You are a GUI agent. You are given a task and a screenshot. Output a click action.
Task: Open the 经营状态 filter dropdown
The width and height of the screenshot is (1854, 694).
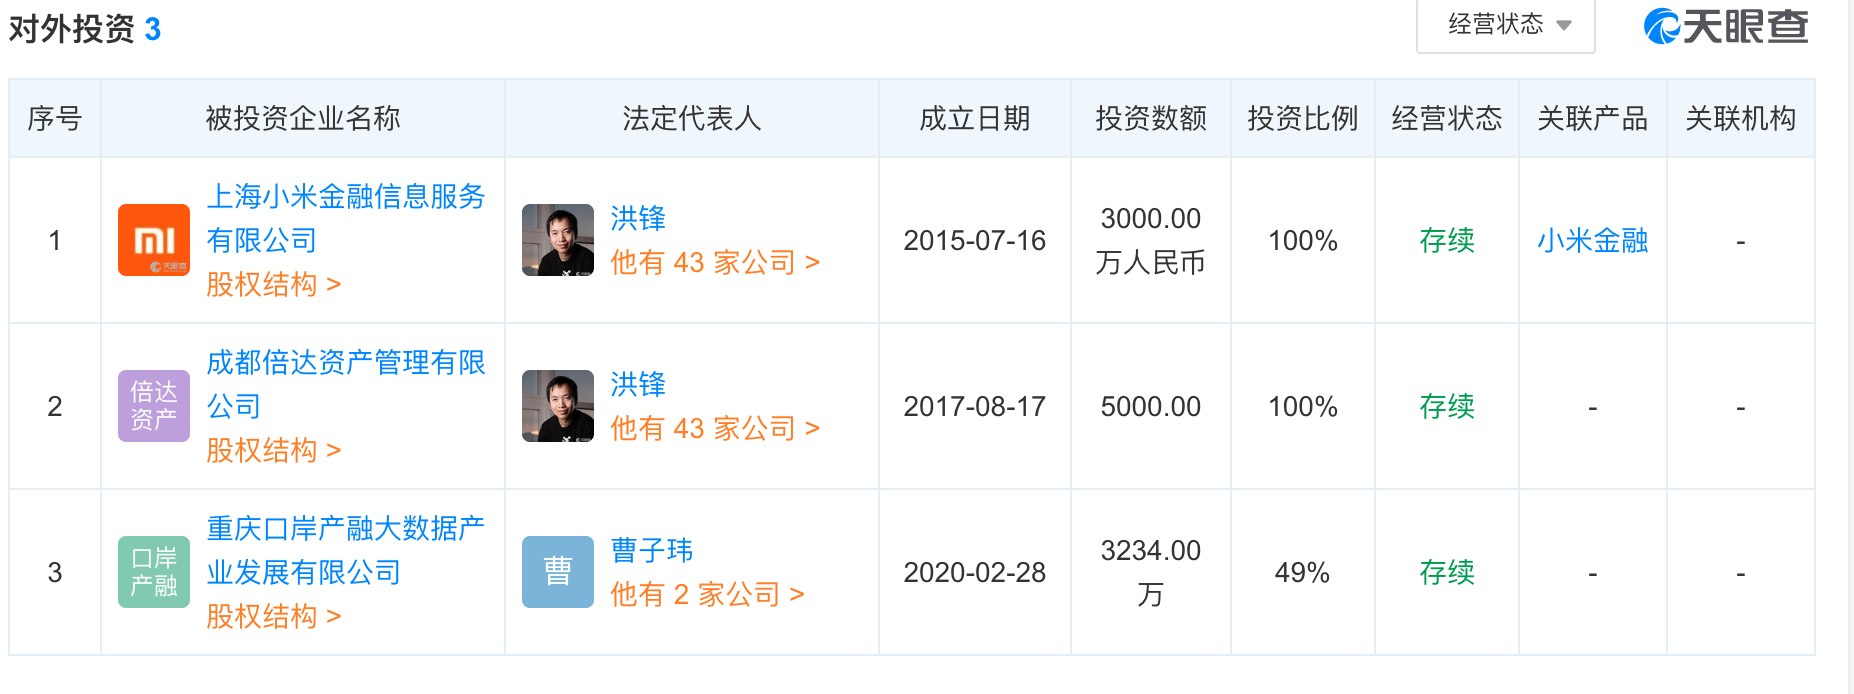[x=1506, y=25]
